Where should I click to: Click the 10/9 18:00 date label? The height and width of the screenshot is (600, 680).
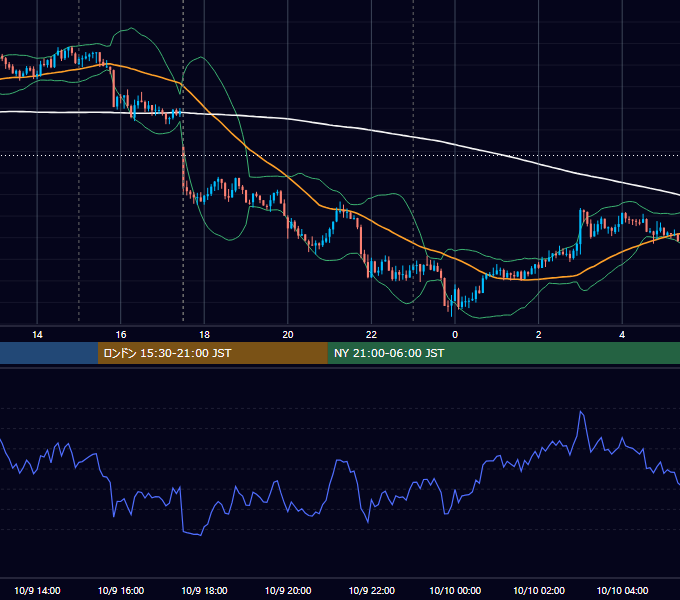(x=204, y=590)
